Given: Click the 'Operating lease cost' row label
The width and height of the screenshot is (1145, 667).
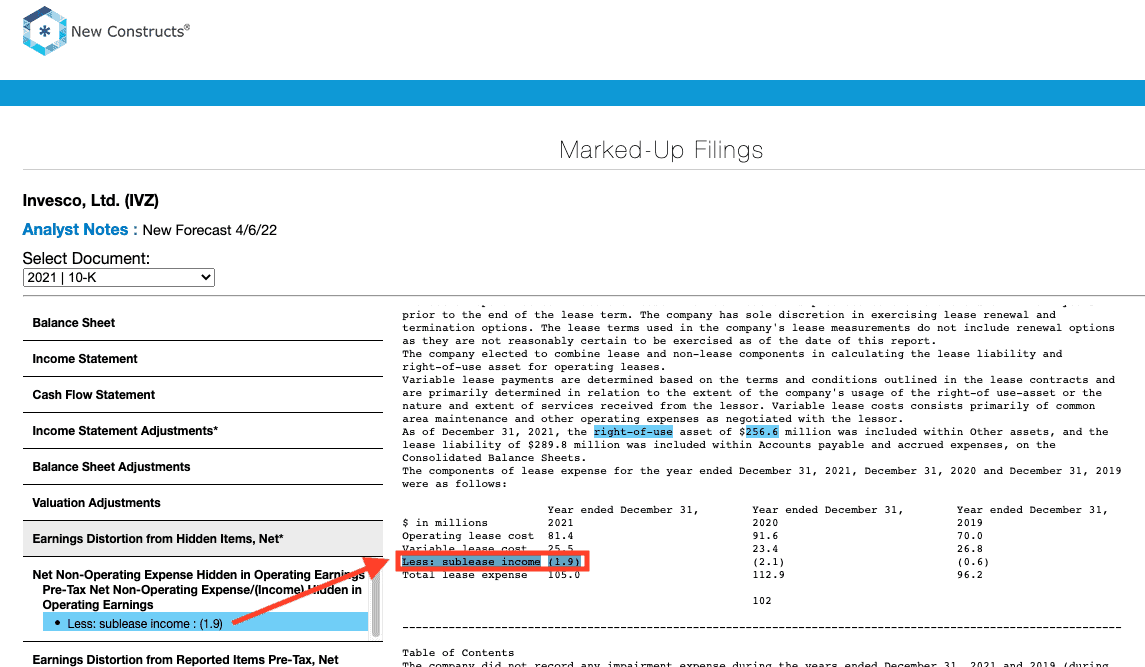Looking at the screenshot, I should pos(467,536).
